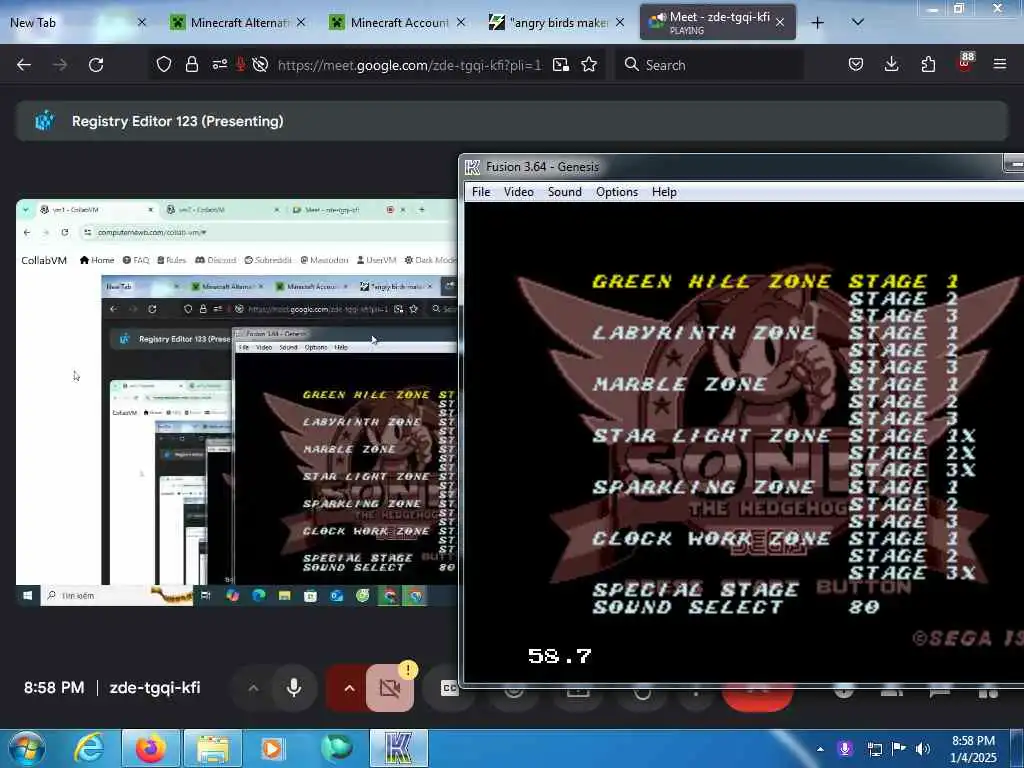Switch to Fusion emulator on taskbar
Image resolution: width=1024 pixels, height=768 pixels.
399,748
